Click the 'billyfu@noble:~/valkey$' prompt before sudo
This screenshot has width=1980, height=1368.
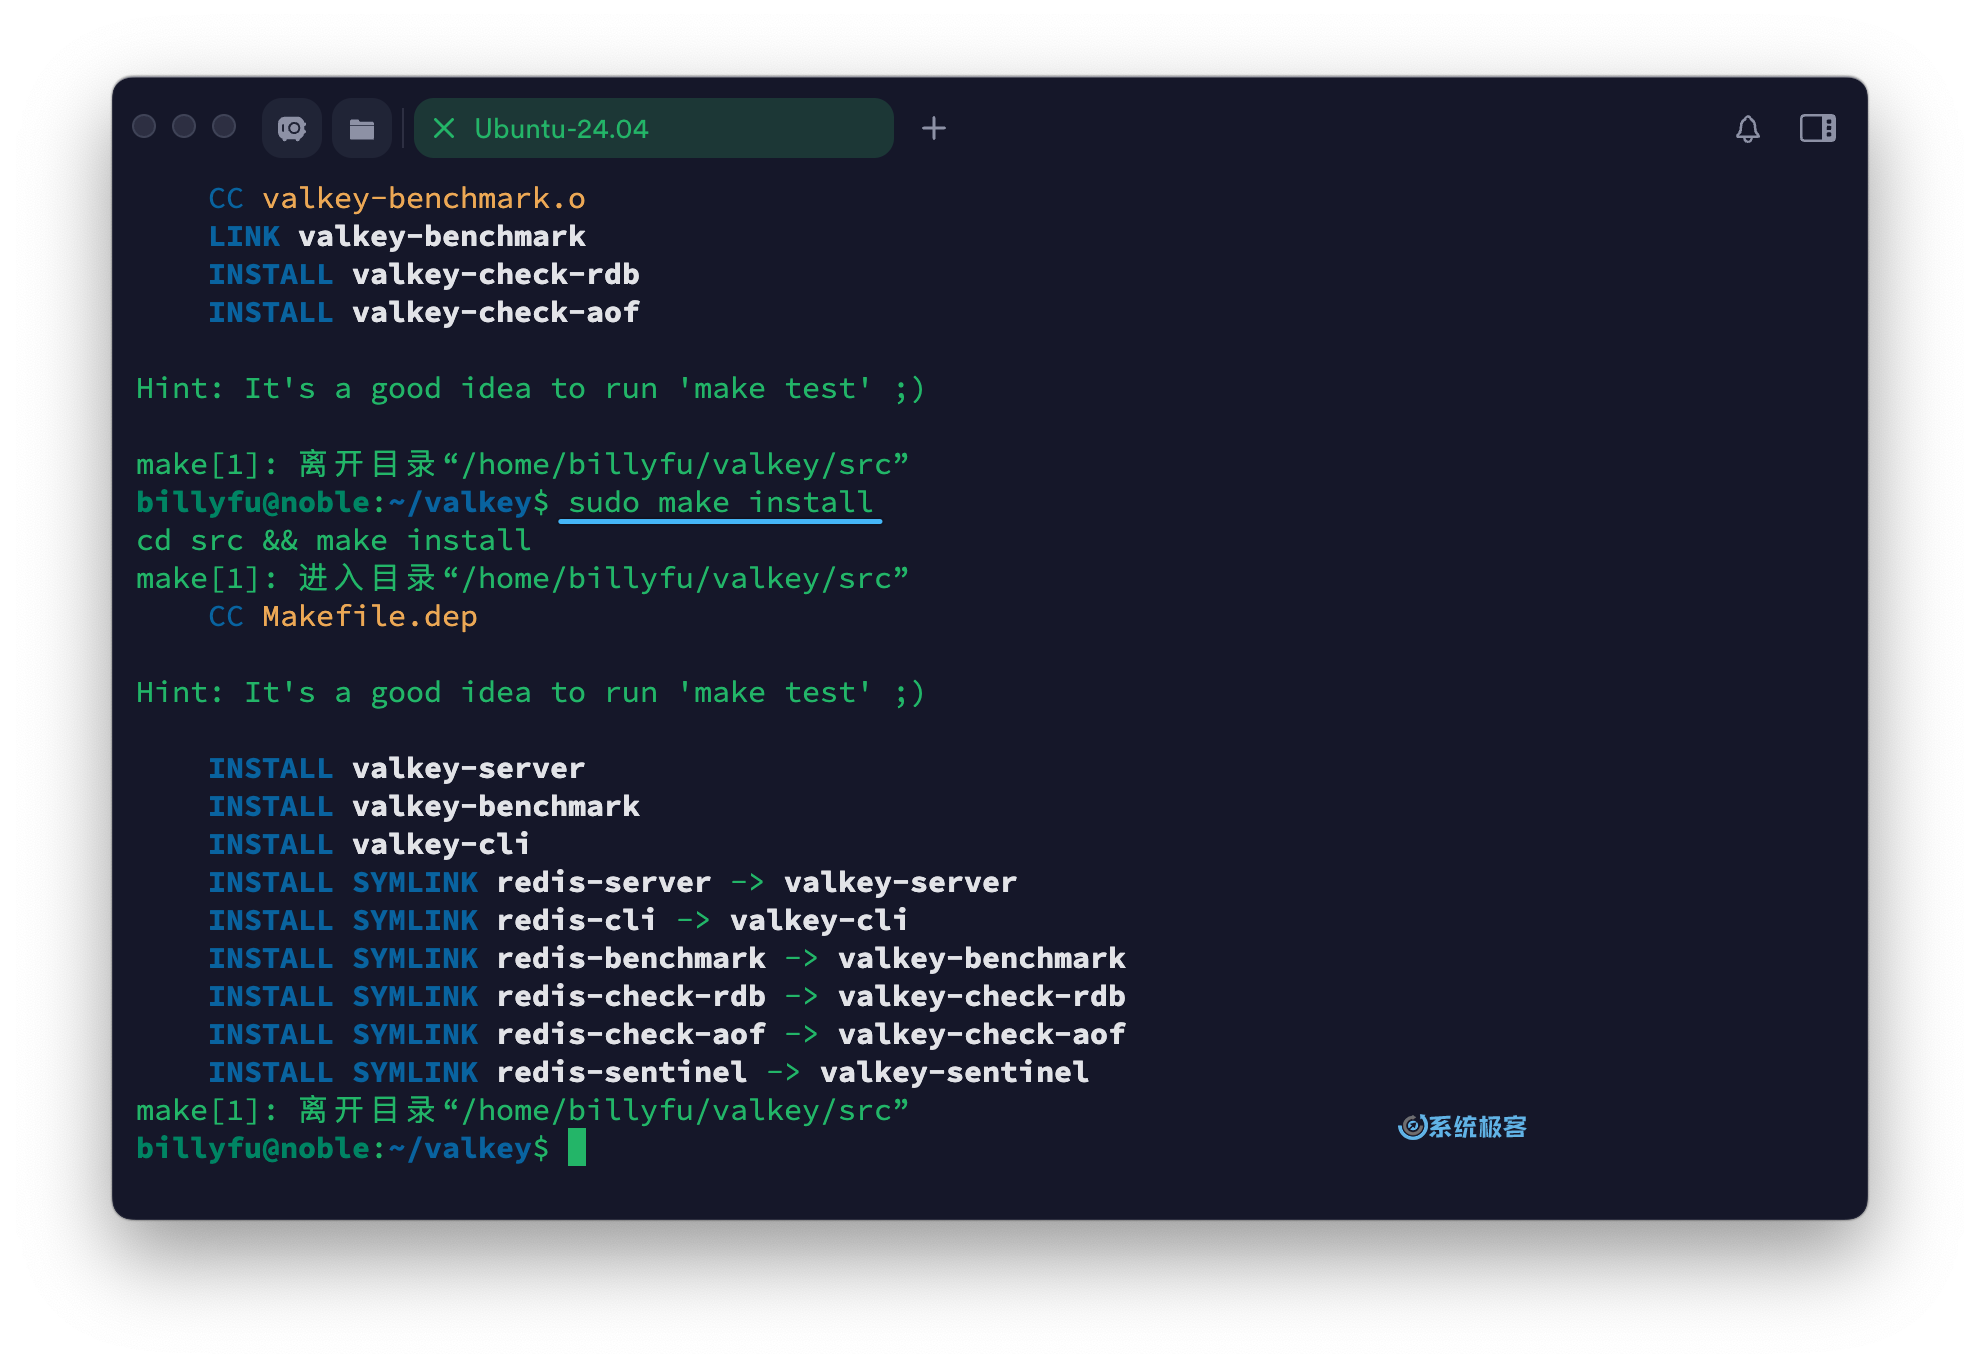[343, 502]
